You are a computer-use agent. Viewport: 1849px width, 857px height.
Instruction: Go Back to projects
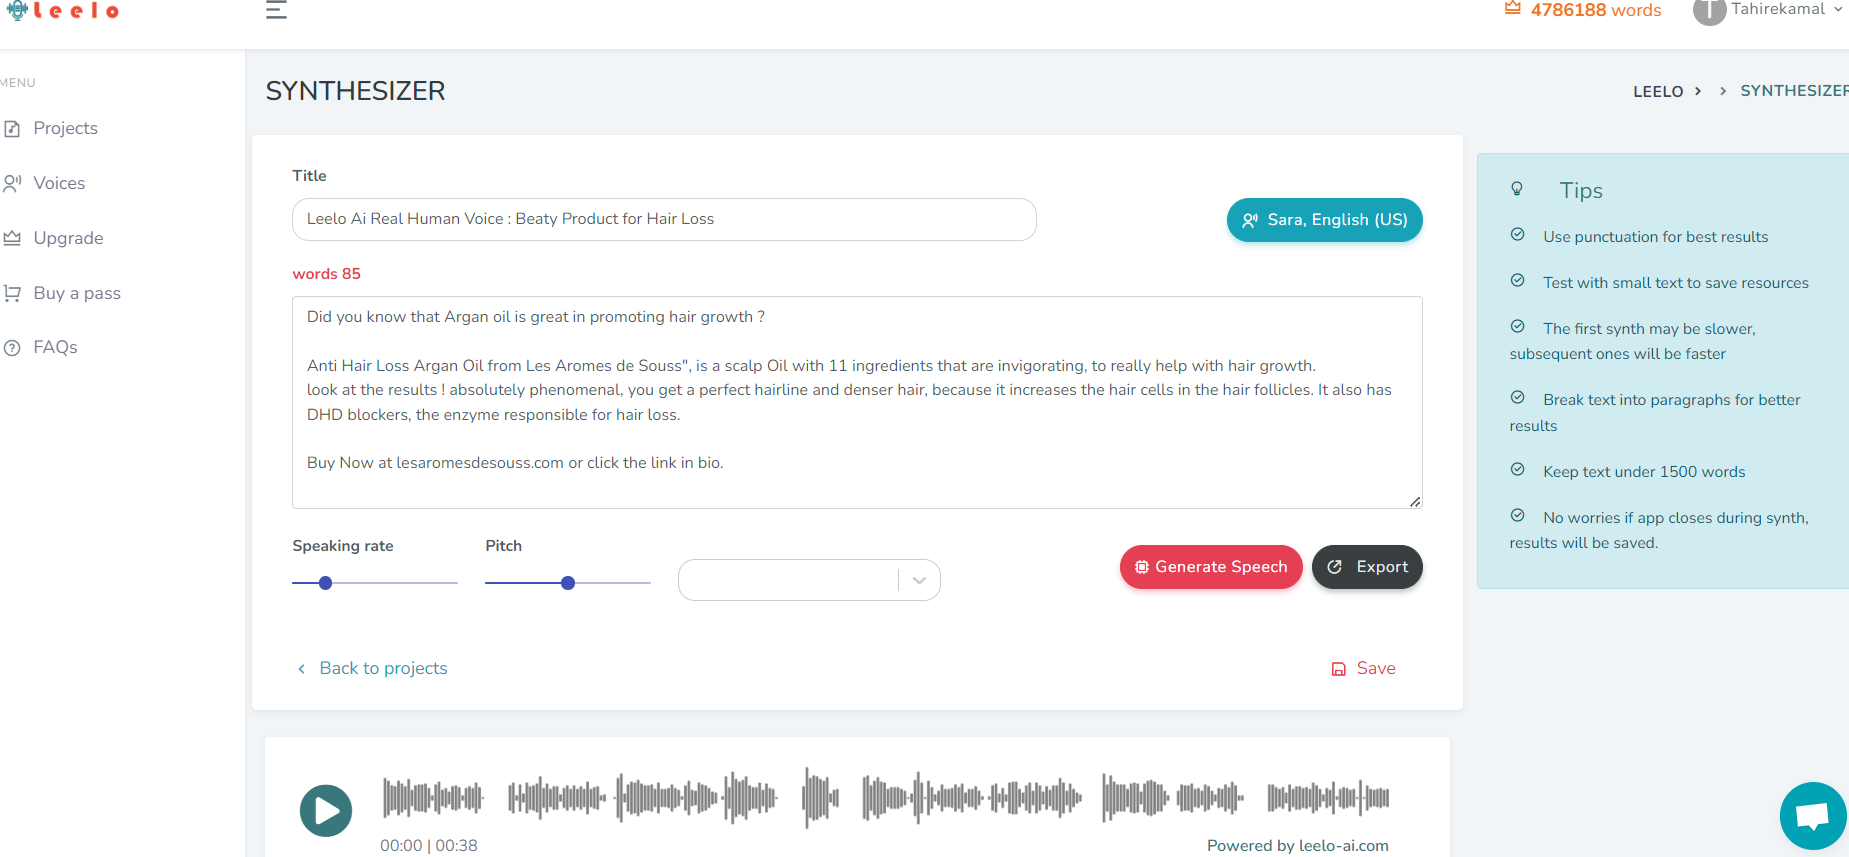(x=372, y=668)
